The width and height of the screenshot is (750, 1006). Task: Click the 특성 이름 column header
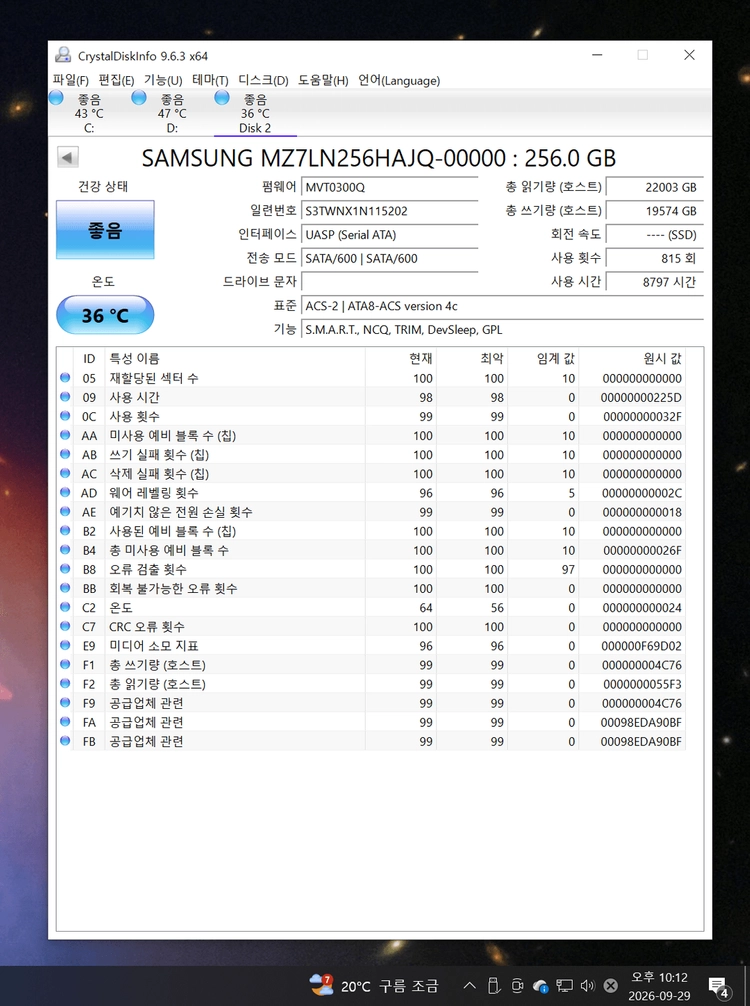point(235,359)
